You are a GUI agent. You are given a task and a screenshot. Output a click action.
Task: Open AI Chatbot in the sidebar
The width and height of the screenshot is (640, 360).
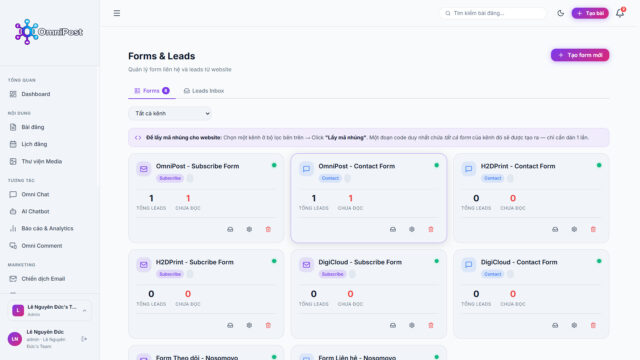coord(50,211)
